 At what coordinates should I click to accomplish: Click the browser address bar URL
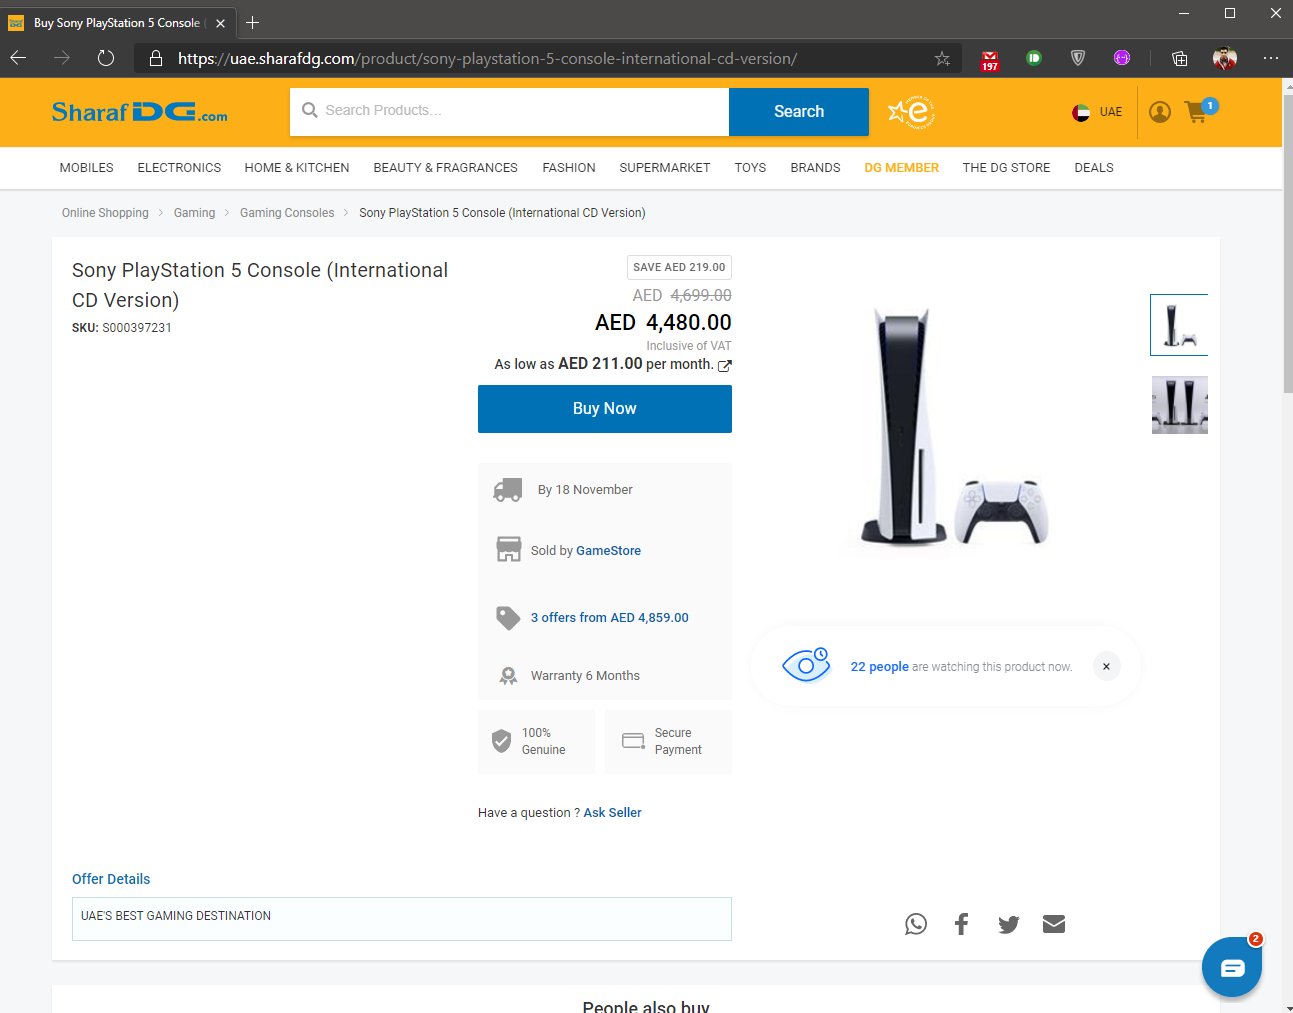(x=487, y=59)
